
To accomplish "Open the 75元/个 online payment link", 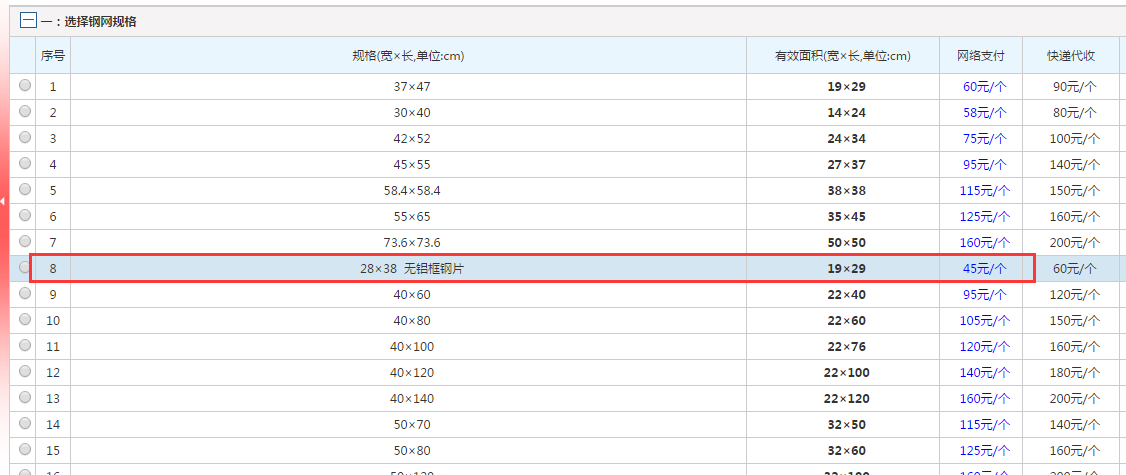I will [x=985, y=139].
